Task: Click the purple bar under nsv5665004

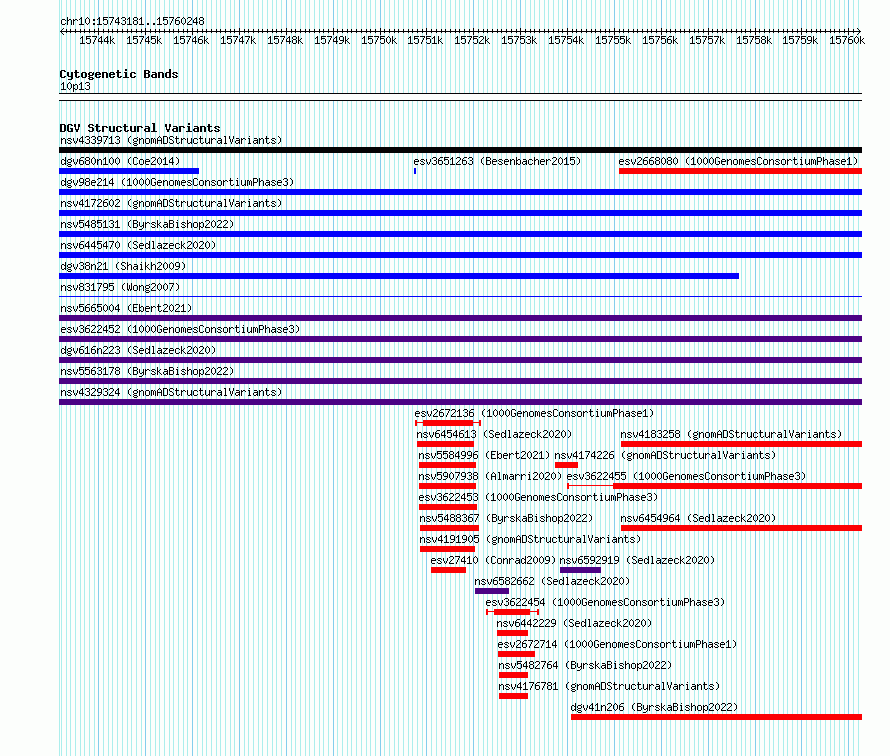Action: coord(460,318)
